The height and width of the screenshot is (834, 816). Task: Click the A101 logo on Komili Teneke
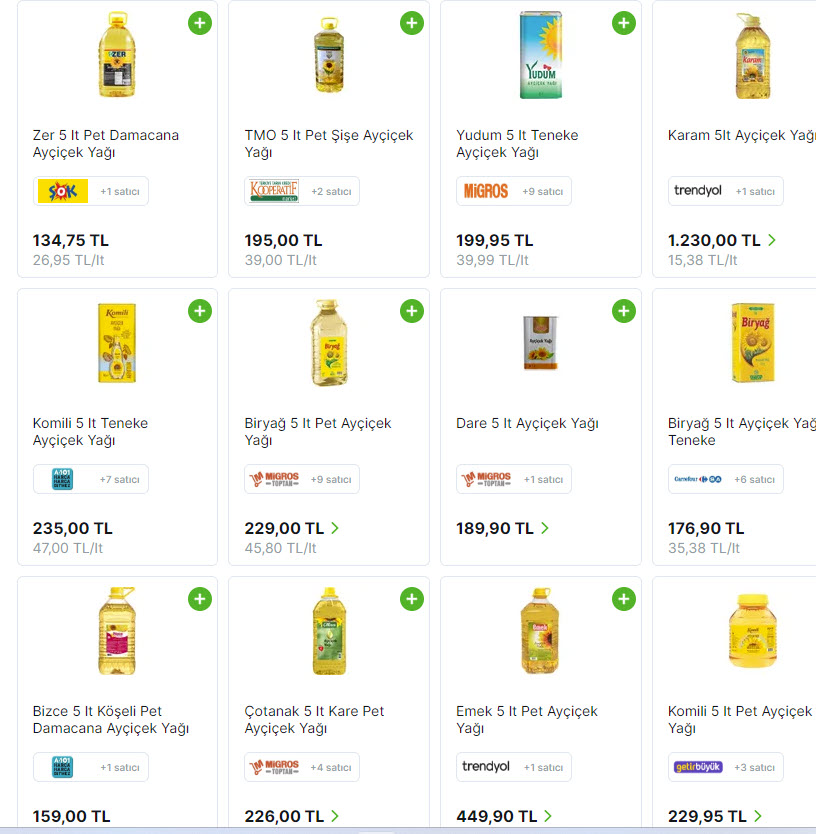click(62, 479)
